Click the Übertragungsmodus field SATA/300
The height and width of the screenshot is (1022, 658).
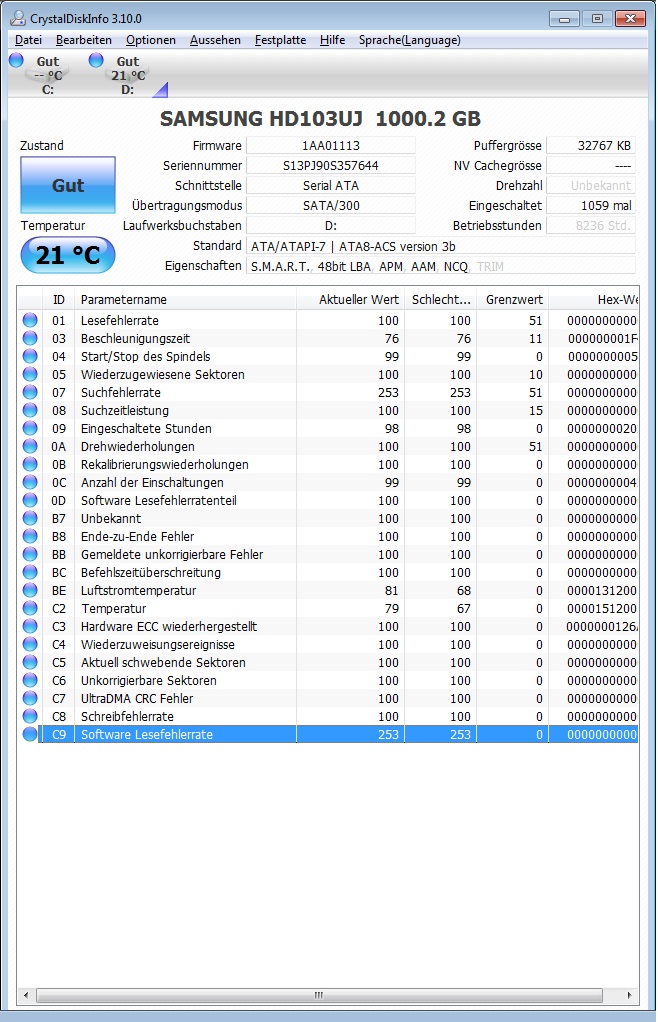[331, 205]
